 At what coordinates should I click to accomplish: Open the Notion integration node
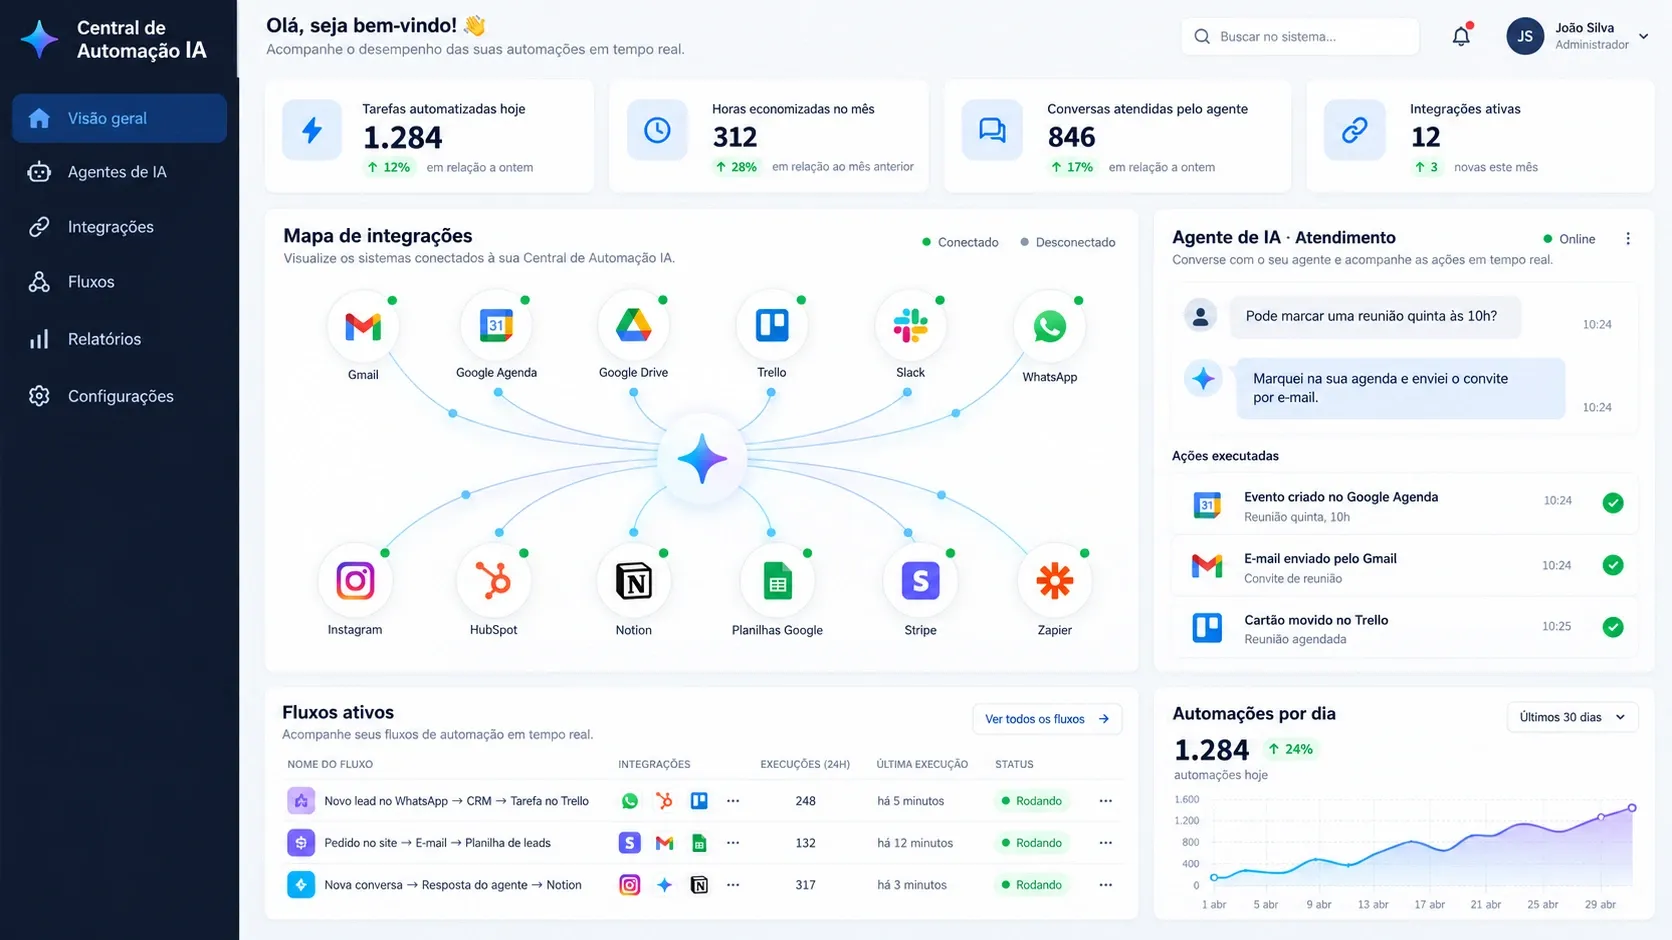coord(633,581)
